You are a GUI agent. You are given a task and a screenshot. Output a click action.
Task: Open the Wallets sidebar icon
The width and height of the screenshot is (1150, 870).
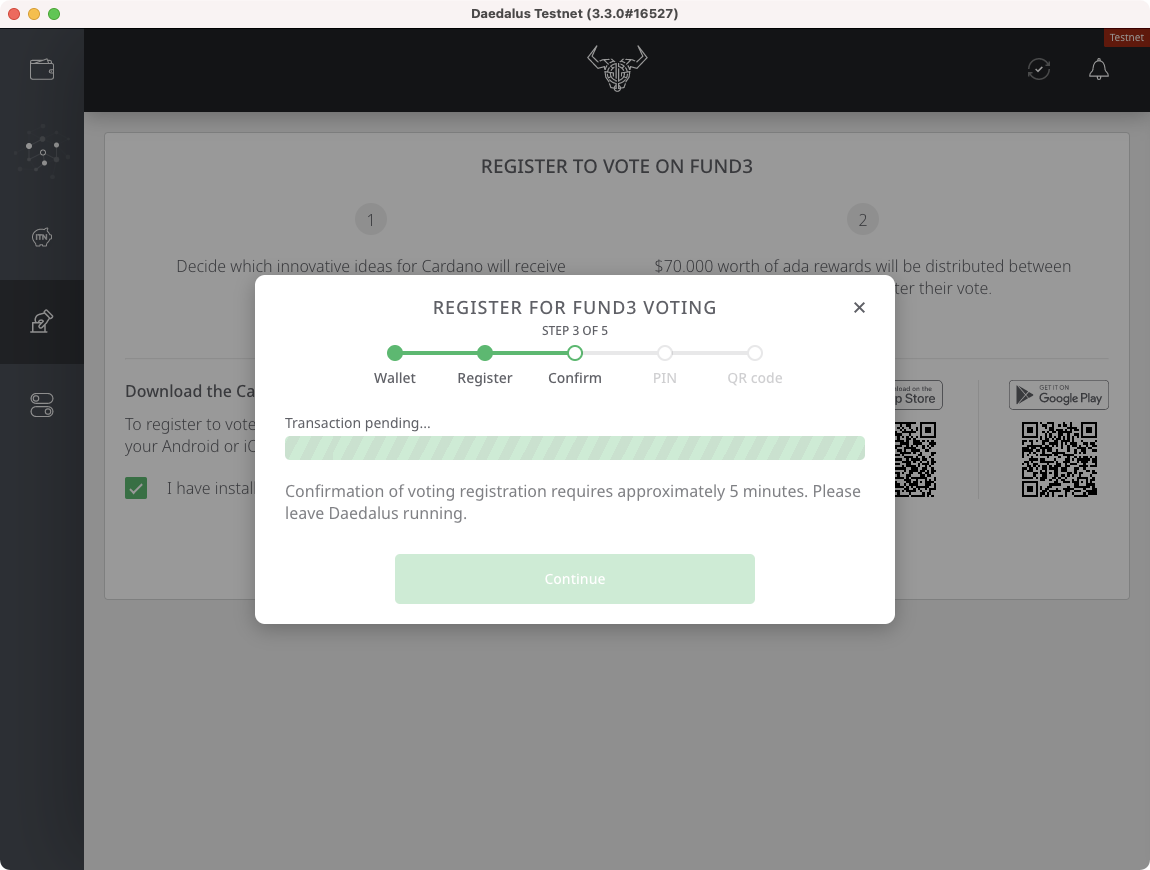point(42,70)
